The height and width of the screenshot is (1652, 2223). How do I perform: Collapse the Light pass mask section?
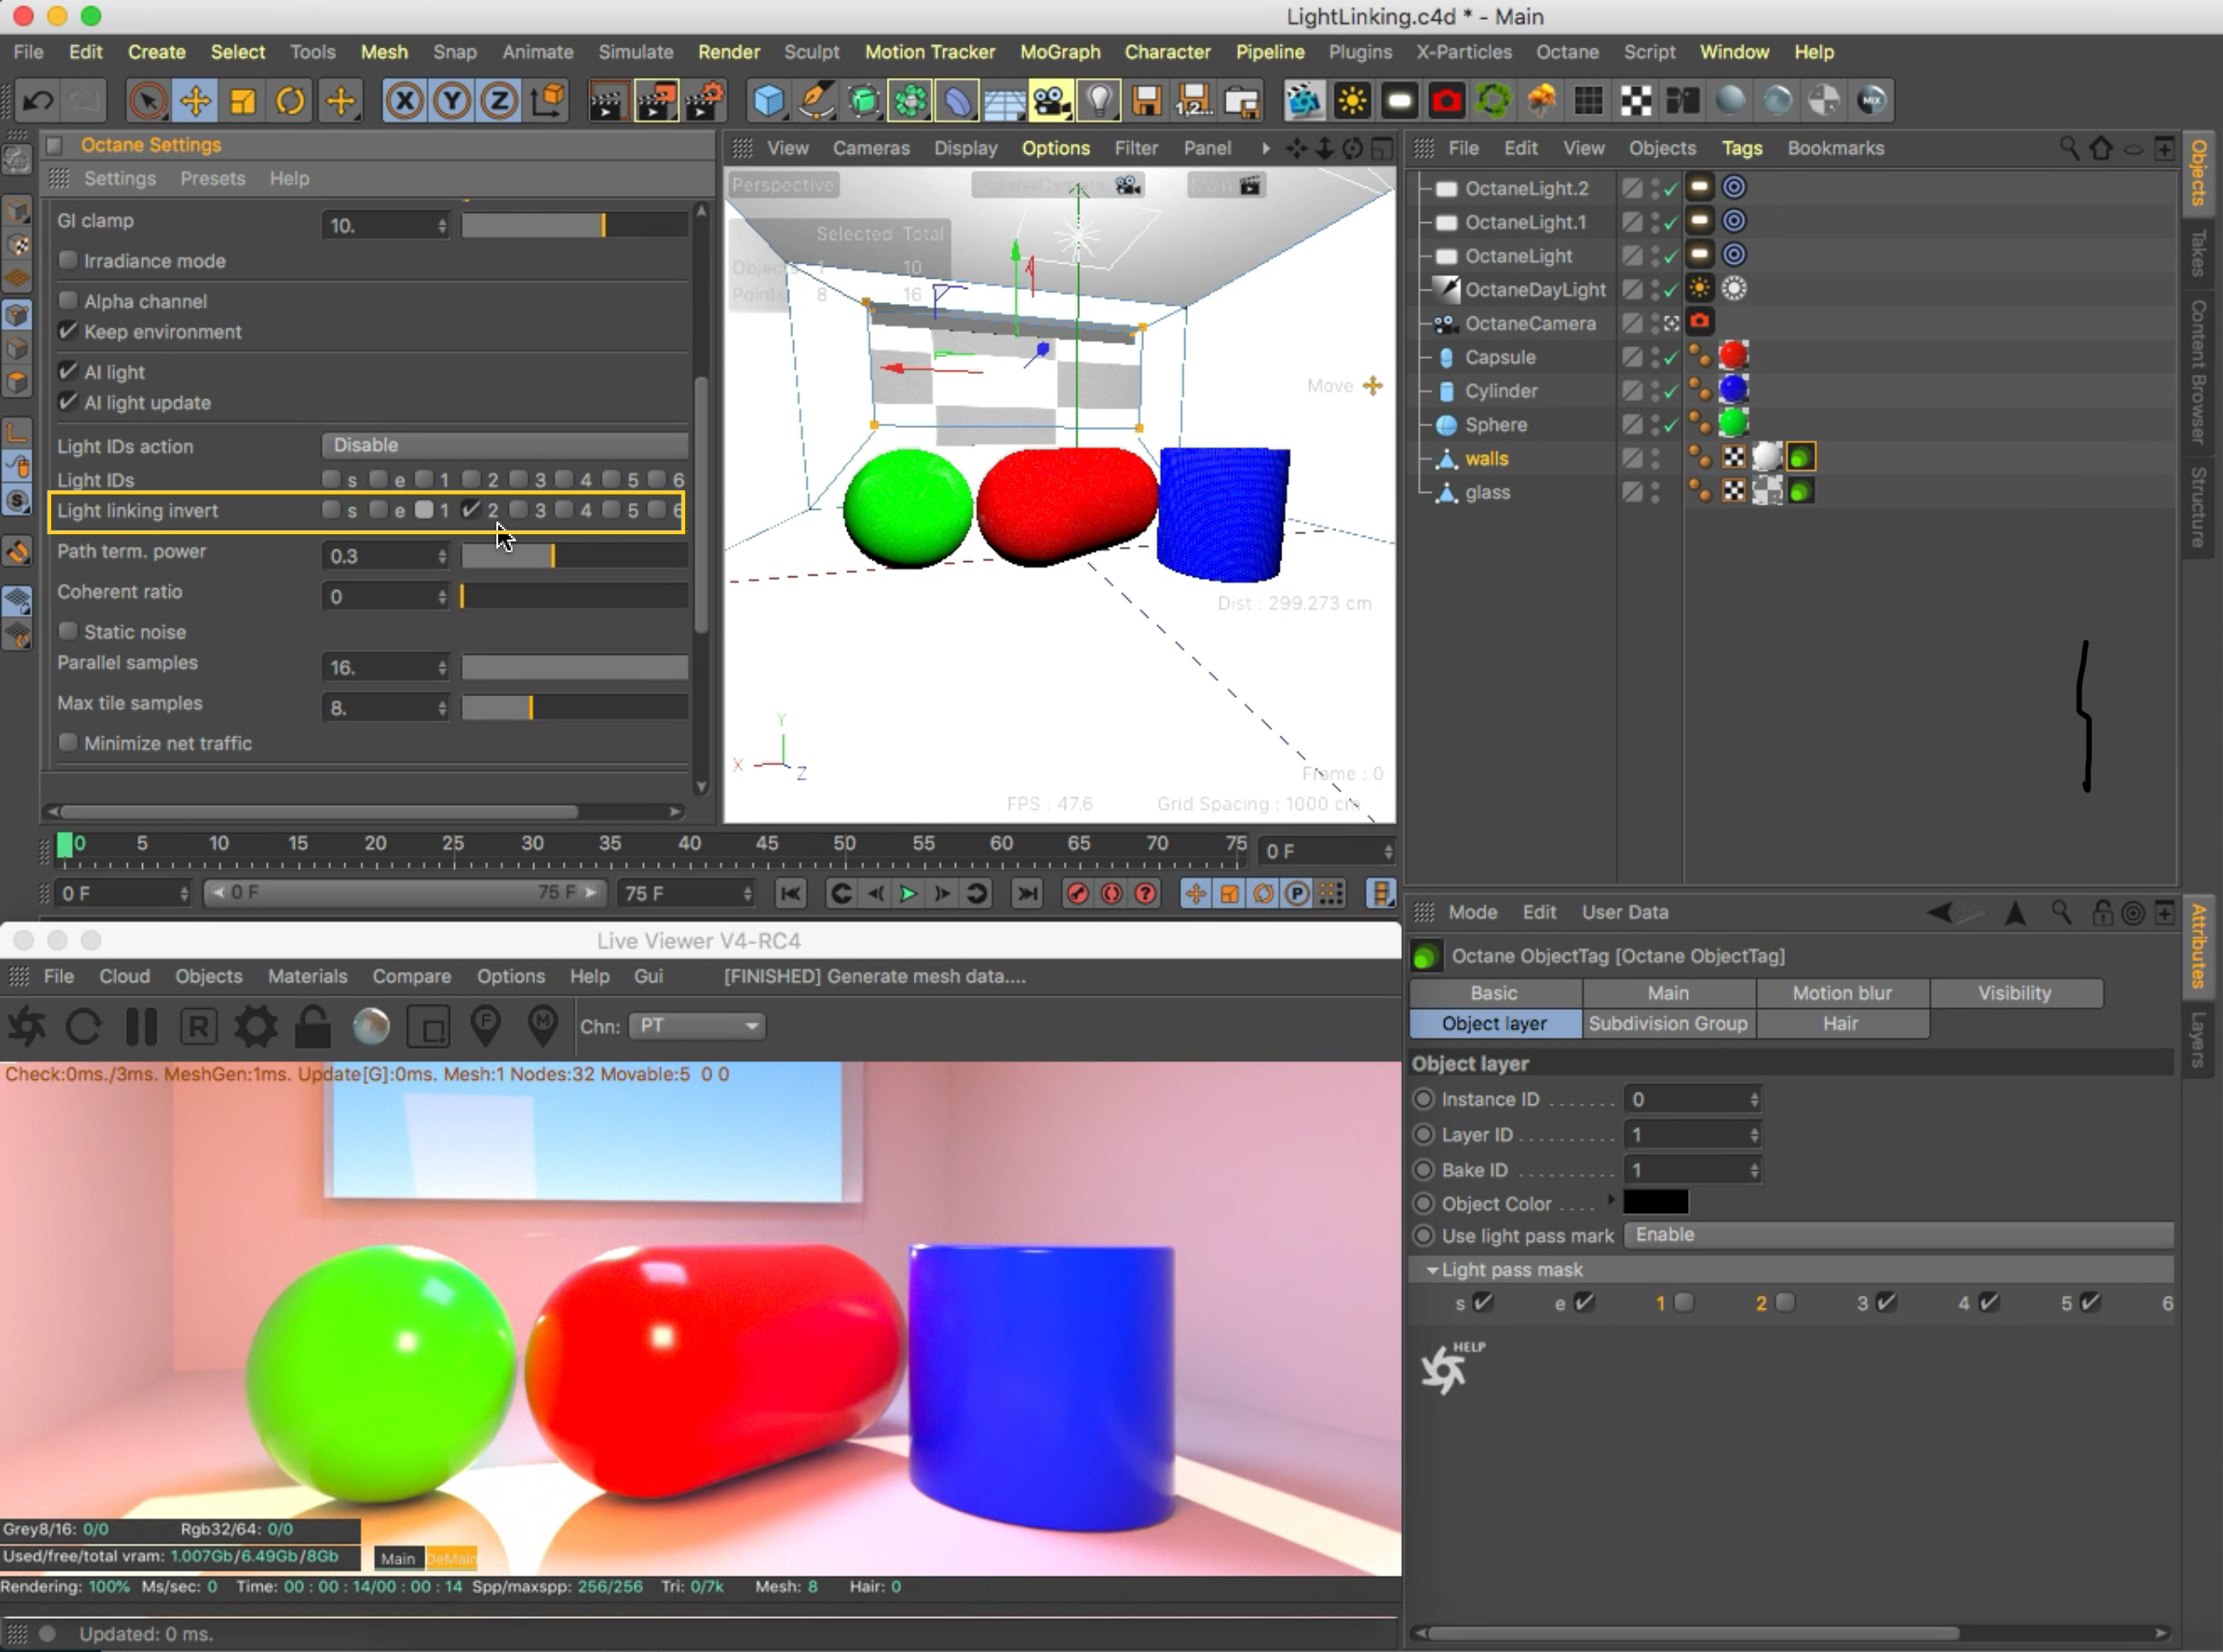[x=1432, y=1270]
